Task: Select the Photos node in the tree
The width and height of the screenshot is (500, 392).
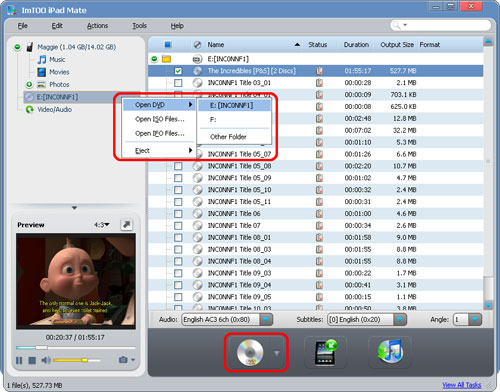Action: click(x=59, y=85)
